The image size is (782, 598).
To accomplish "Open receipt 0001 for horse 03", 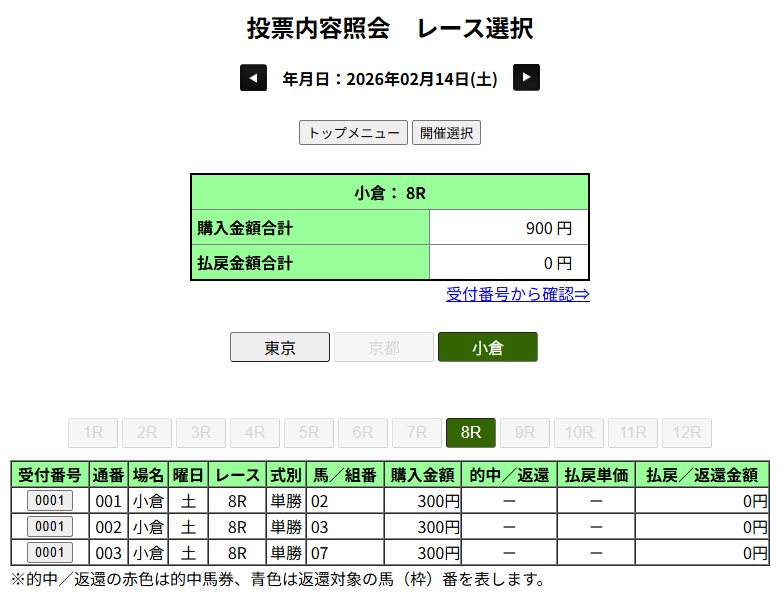I will coord(50,527).
